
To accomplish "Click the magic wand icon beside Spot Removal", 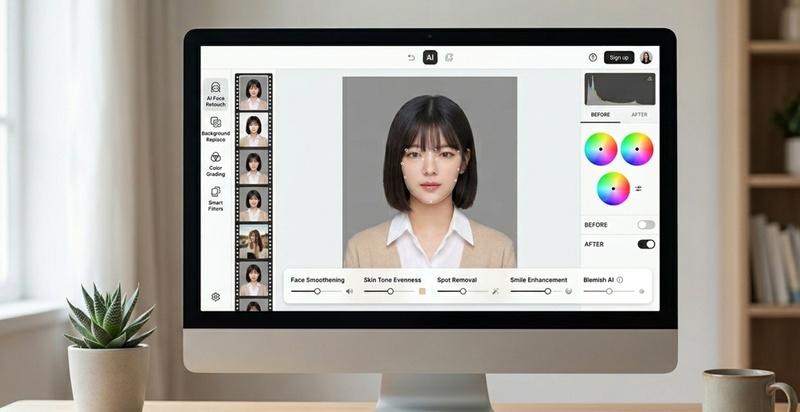I will pyautogui.click(x=495, y=291).
